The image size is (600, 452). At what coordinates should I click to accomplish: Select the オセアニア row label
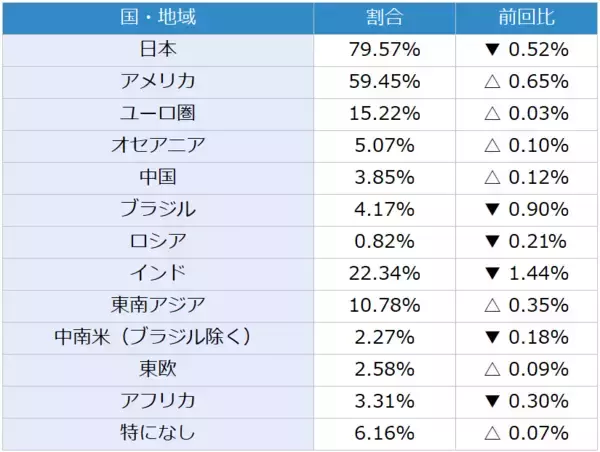[x=158, y=145]
